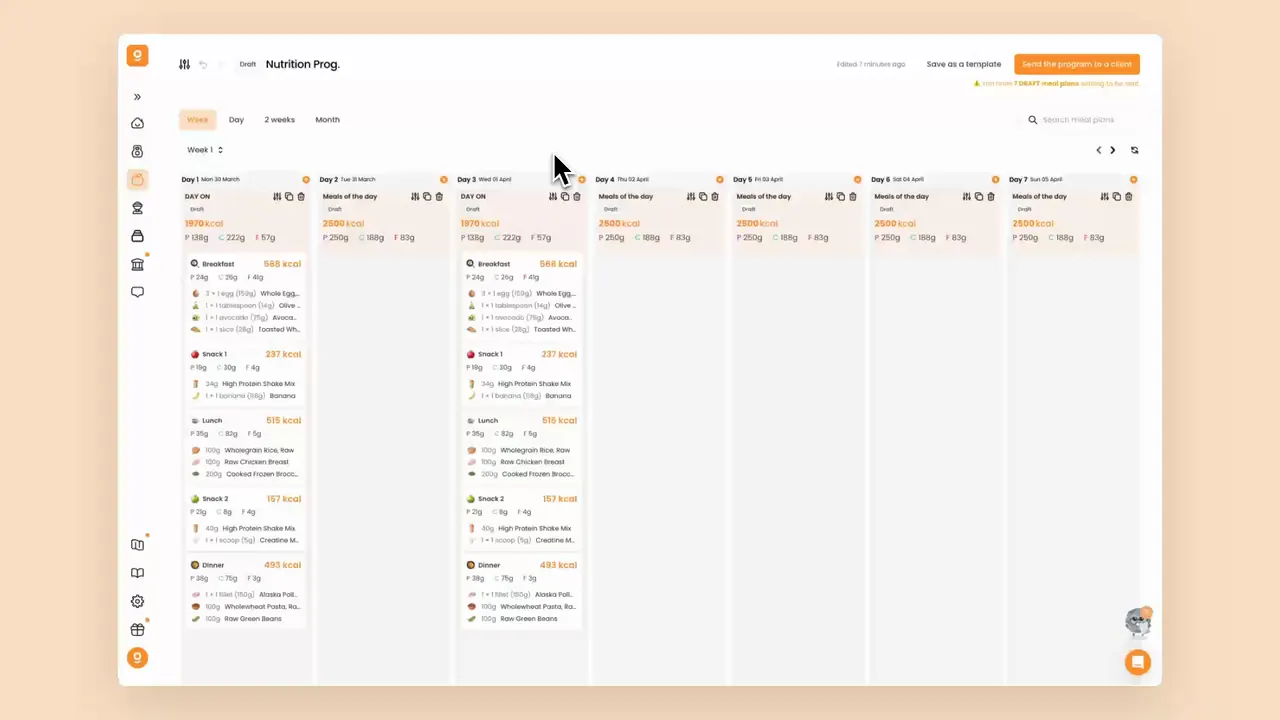Open the sliders settings icon on the Day 3 plan
This screenshot has height=720, width=1280.
pyautogui.click(x=553, y=197)
